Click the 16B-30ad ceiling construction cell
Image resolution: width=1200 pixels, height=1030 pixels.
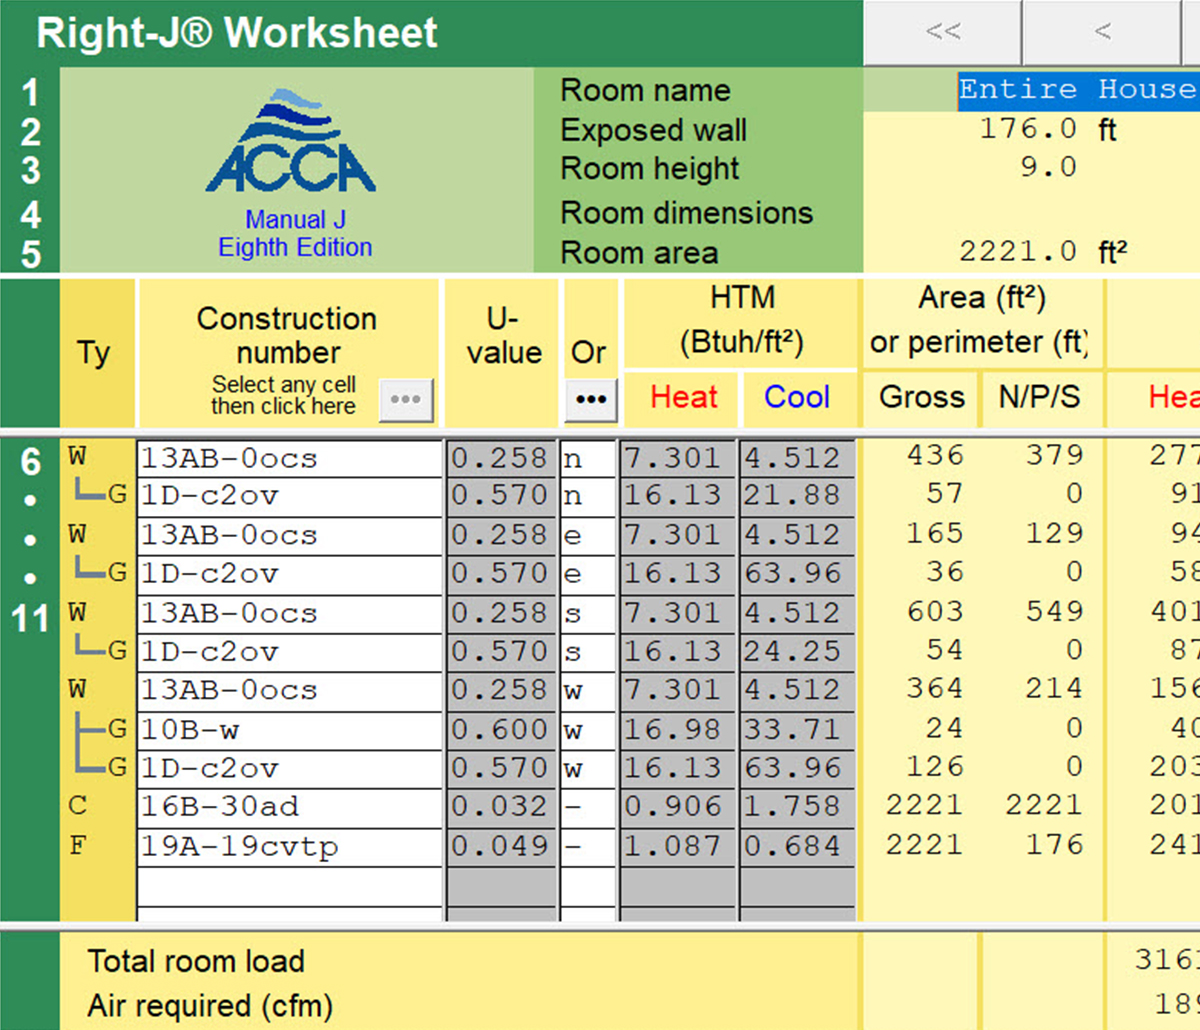click(288, 807)
